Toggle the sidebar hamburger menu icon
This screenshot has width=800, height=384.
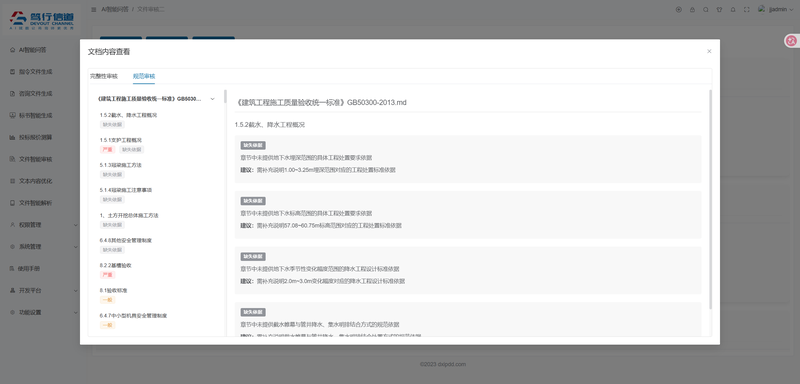(x=93, y=10)
